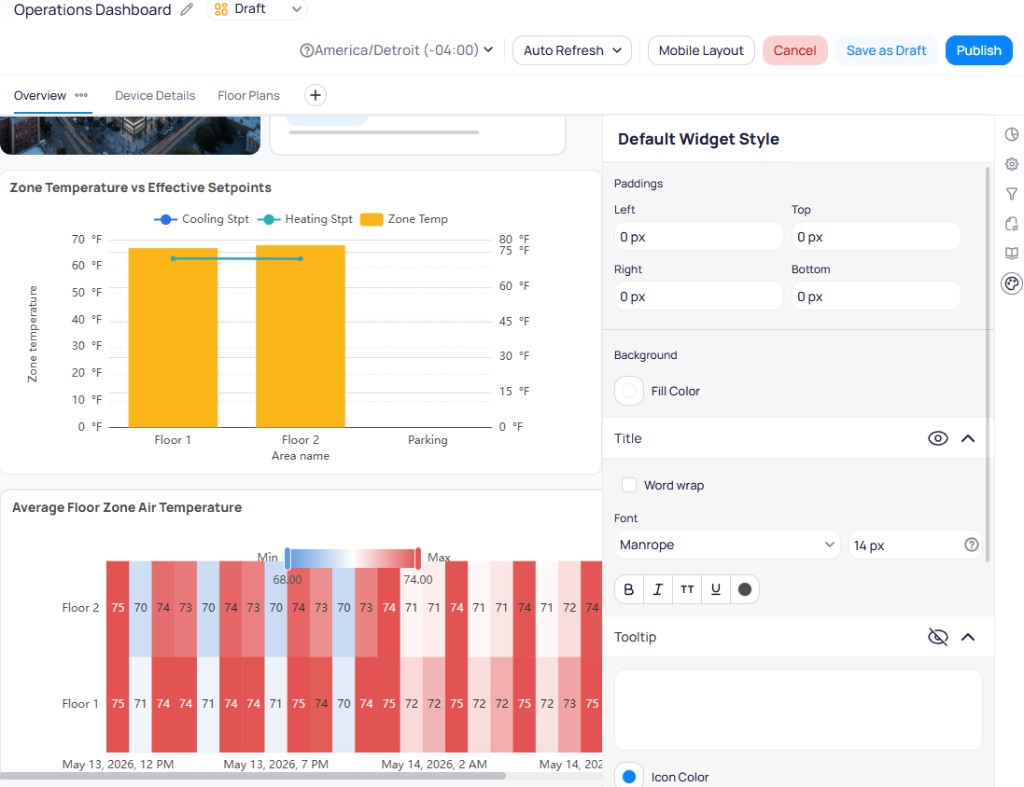This screenshot has width=1024, height=787.
Task: Switch to the Overview tab
Action: (40, 95)
